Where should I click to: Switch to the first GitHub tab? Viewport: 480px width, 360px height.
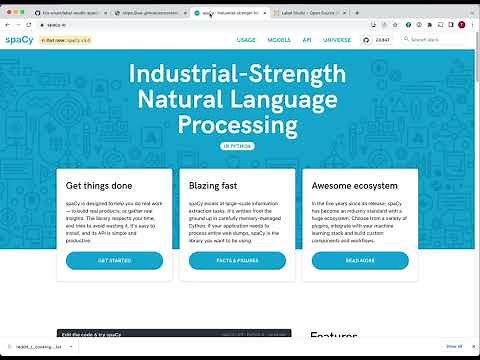pyautogui.click(x=70, y=13)
